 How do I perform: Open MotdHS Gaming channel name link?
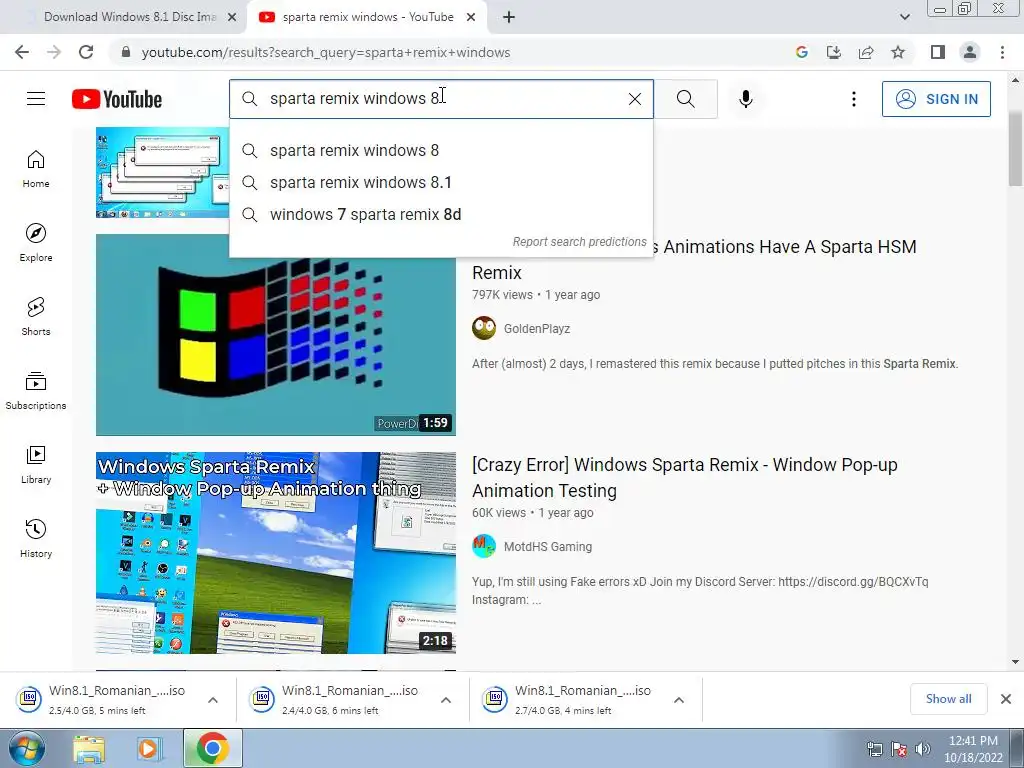click(548, 547)
